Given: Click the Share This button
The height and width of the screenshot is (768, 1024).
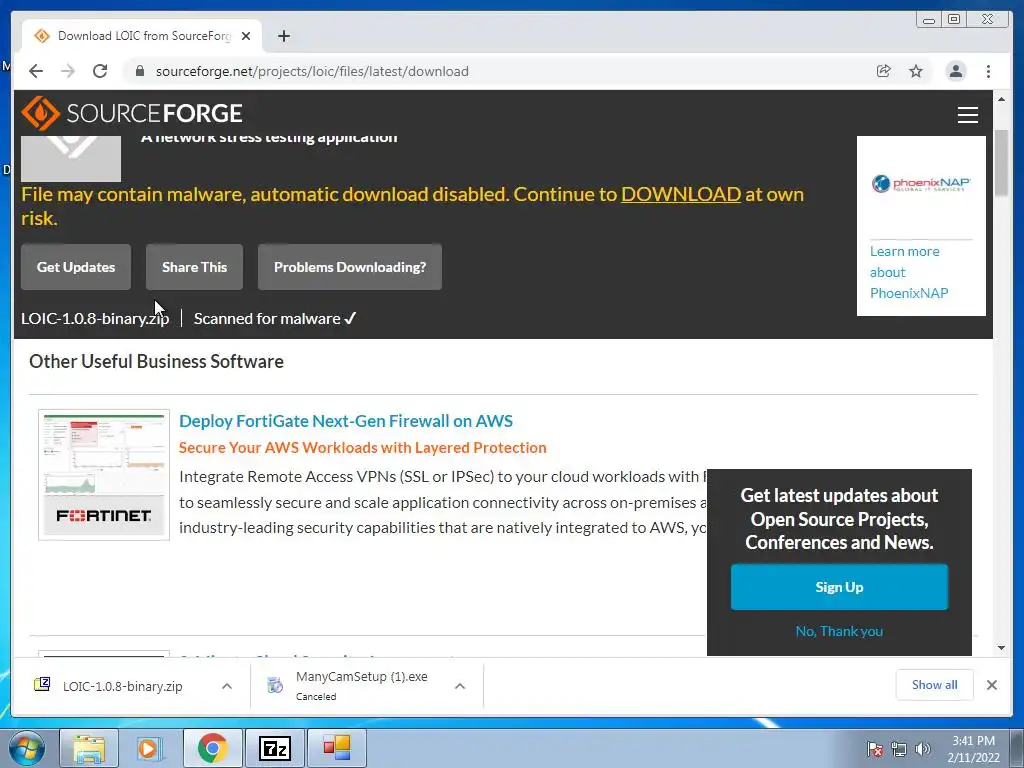Looking at the screenshot, I should 195,266.
